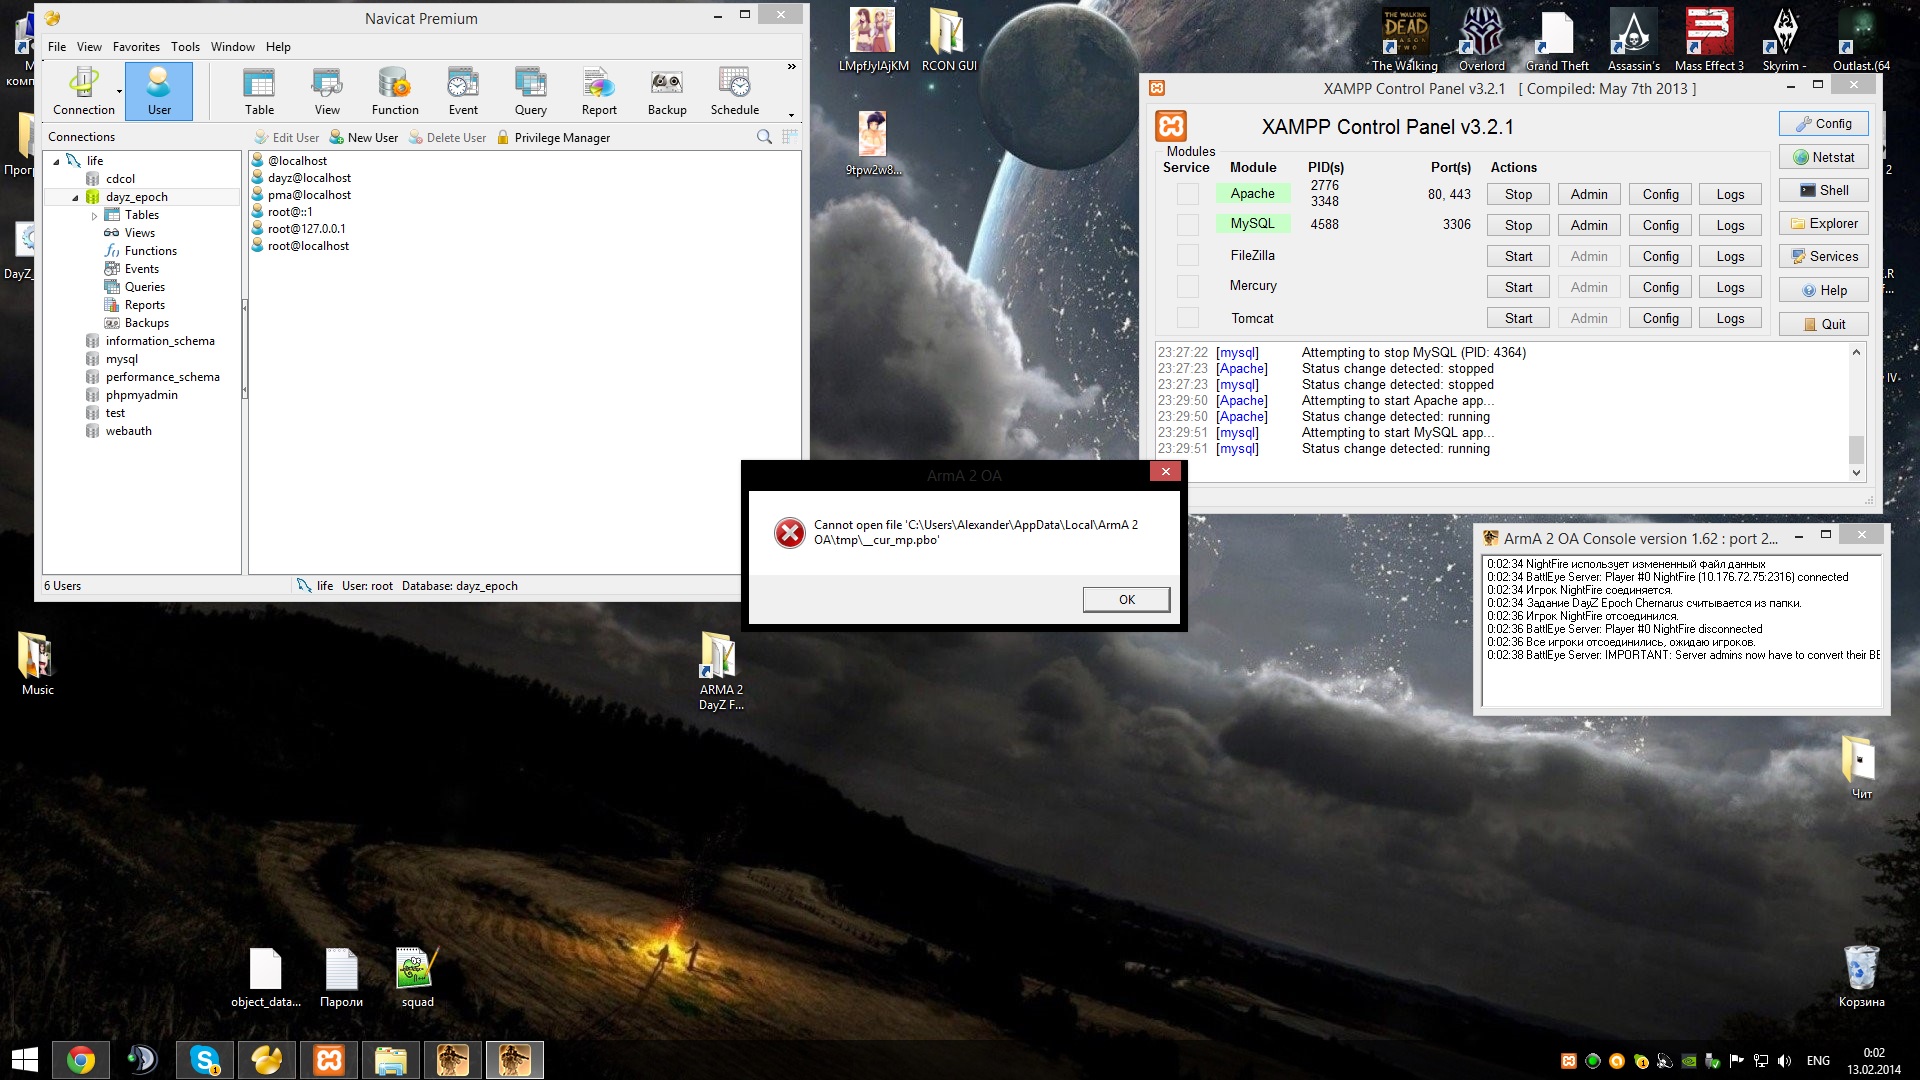Click the XAMPP log scrollbar down arrow
This screenshot has height=1080, width=1920.
coord(1856,473)
